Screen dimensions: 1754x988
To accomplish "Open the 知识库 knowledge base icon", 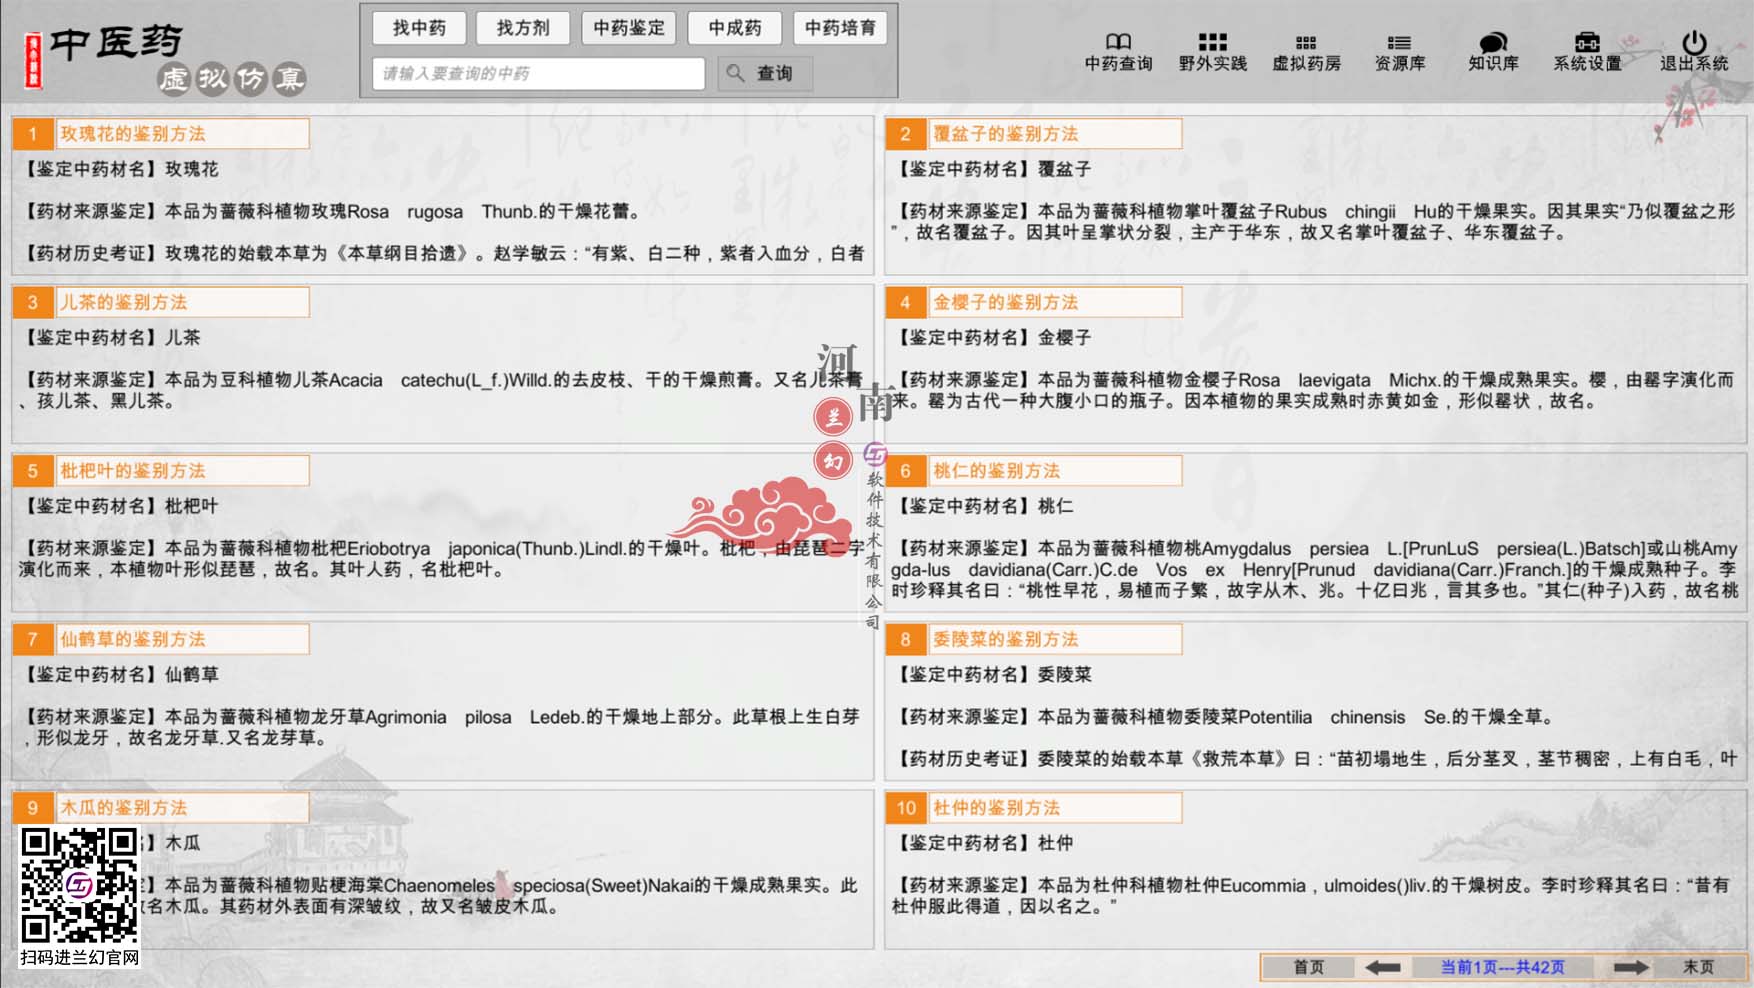I will (1490, 52).
